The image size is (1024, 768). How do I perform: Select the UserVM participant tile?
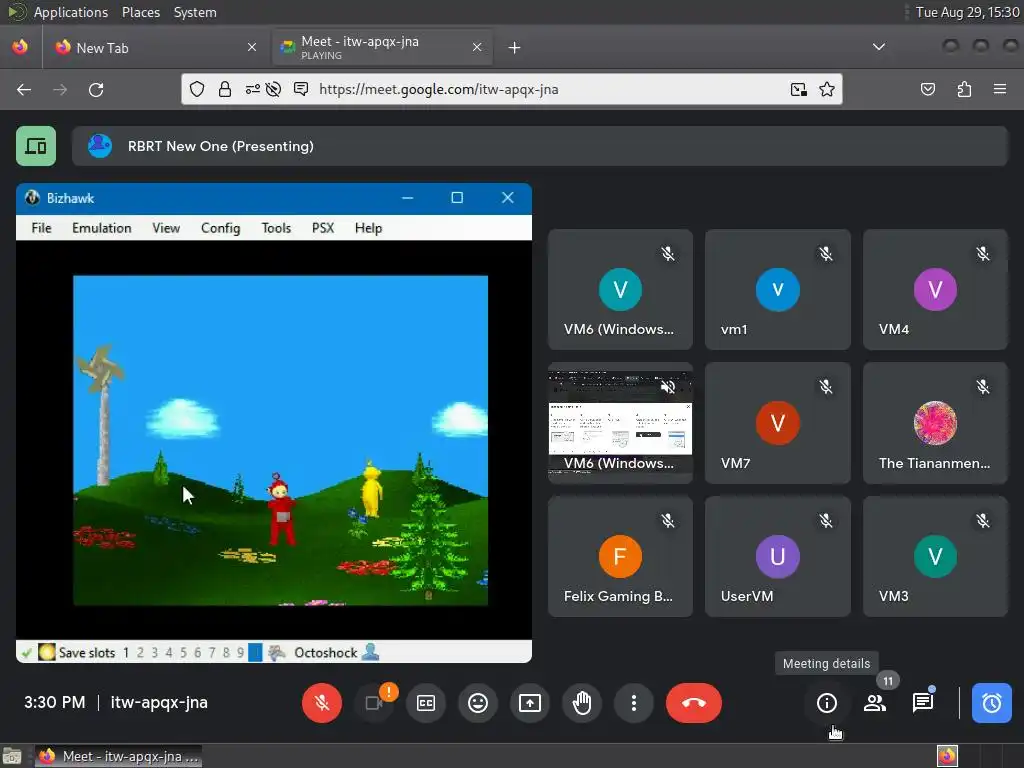778,556
